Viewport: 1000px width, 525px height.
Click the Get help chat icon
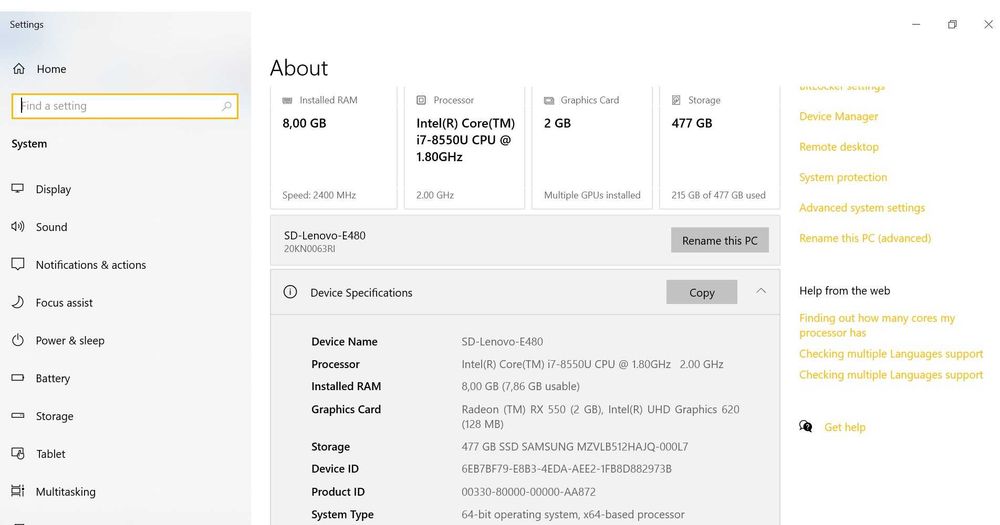[806, 426]
